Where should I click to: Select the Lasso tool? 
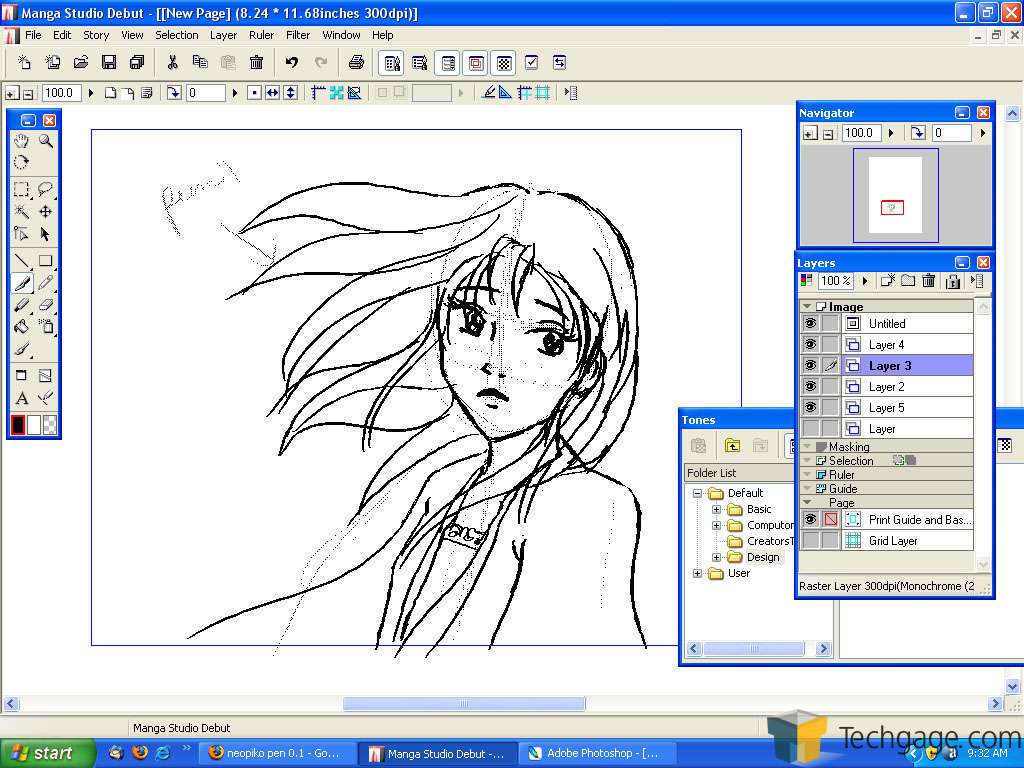pyautogui.click(x=46, y=189)
